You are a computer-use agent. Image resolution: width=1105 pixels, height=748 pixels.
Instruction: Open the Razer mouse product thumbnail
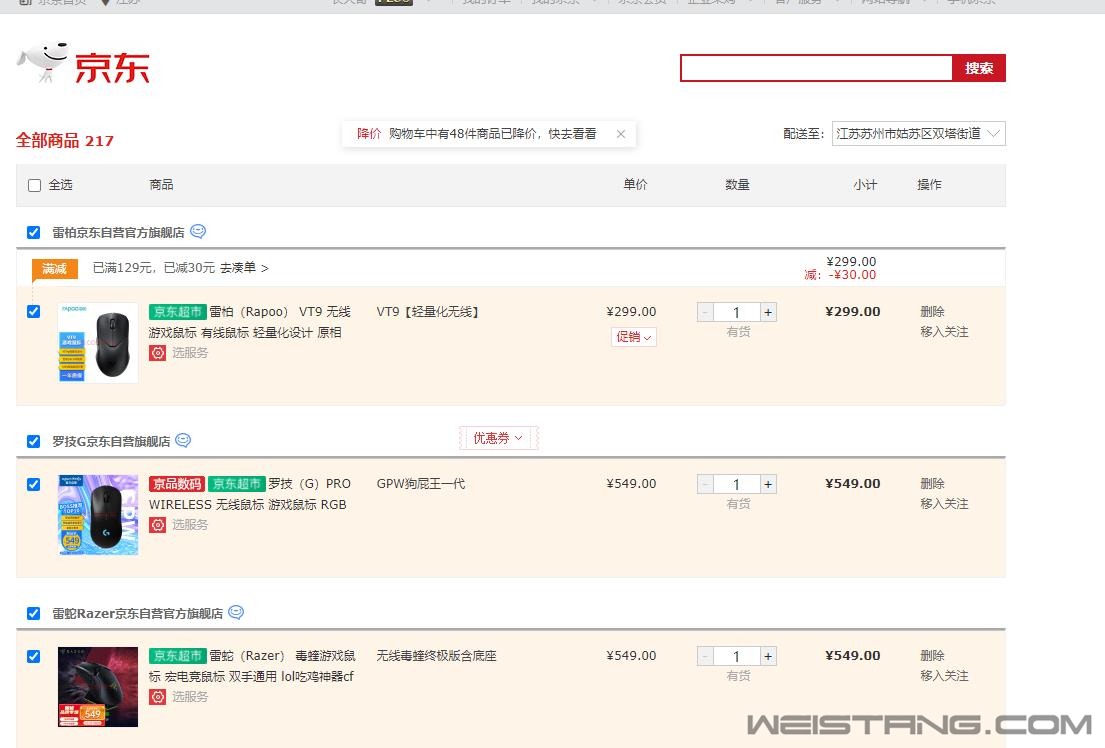(98, 687)
